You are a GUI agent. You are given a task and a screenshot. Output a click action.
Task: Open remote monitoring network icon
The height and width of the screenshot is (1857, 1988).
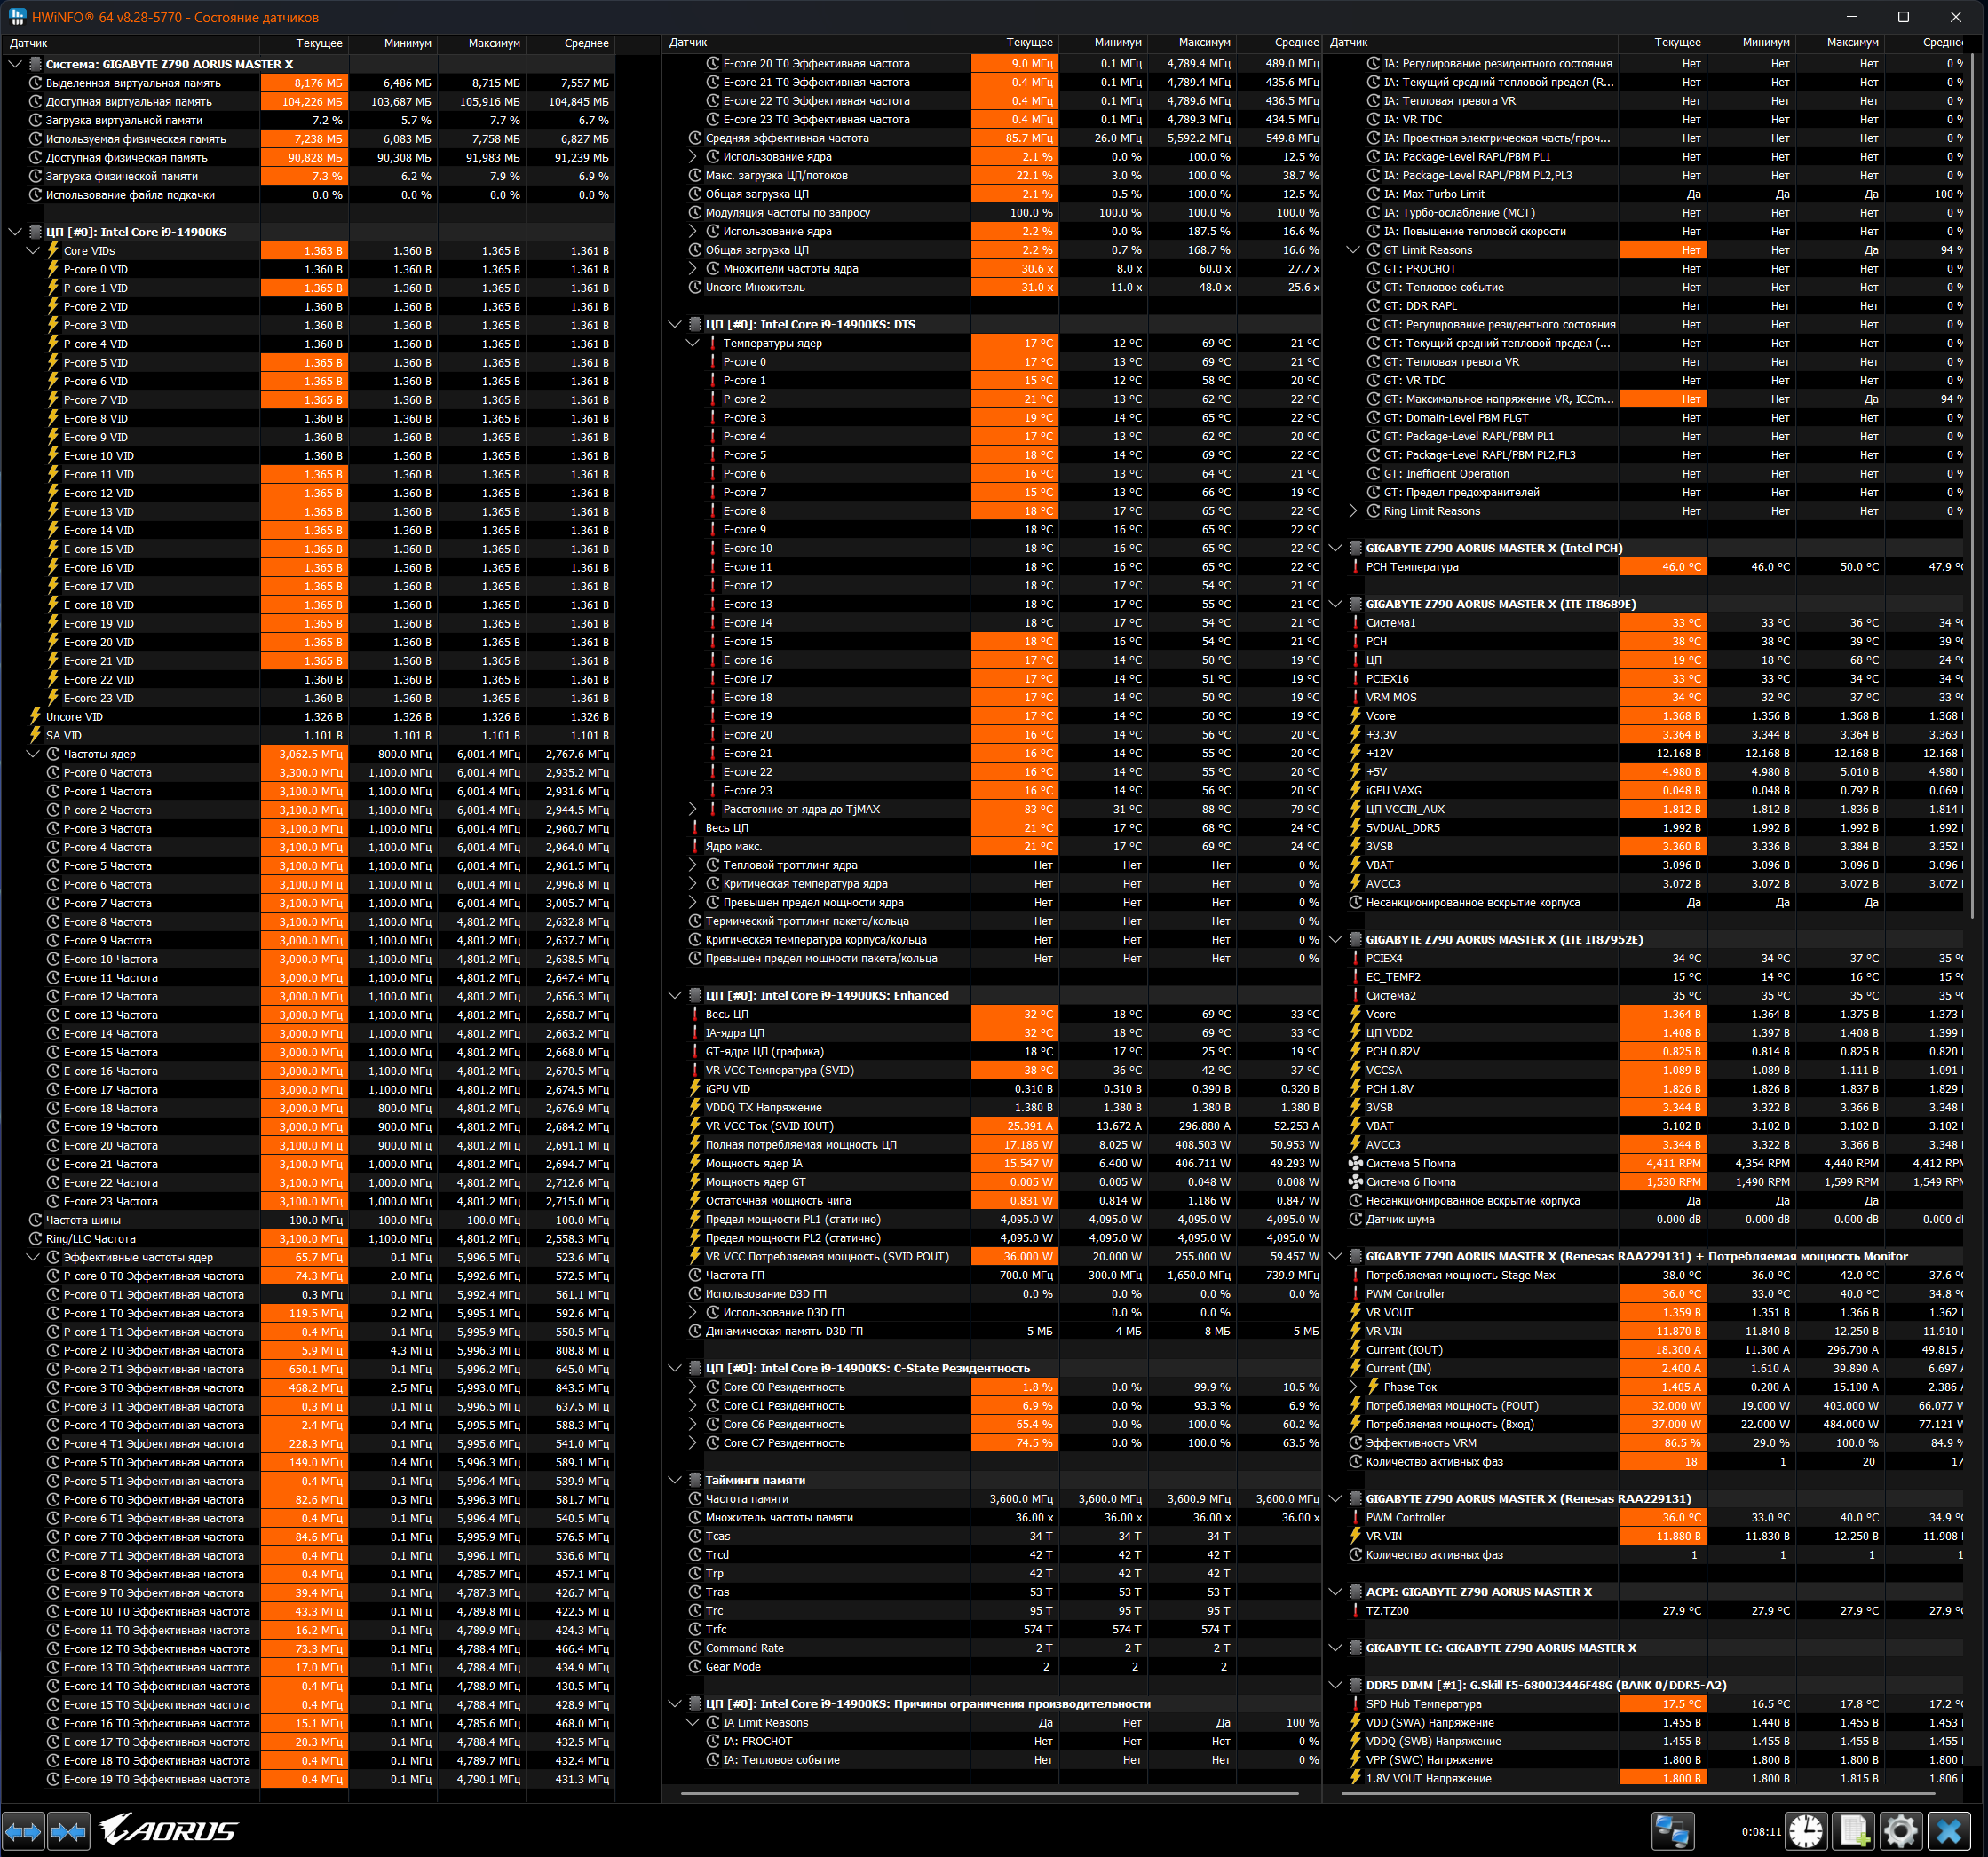[1672, 1832]
